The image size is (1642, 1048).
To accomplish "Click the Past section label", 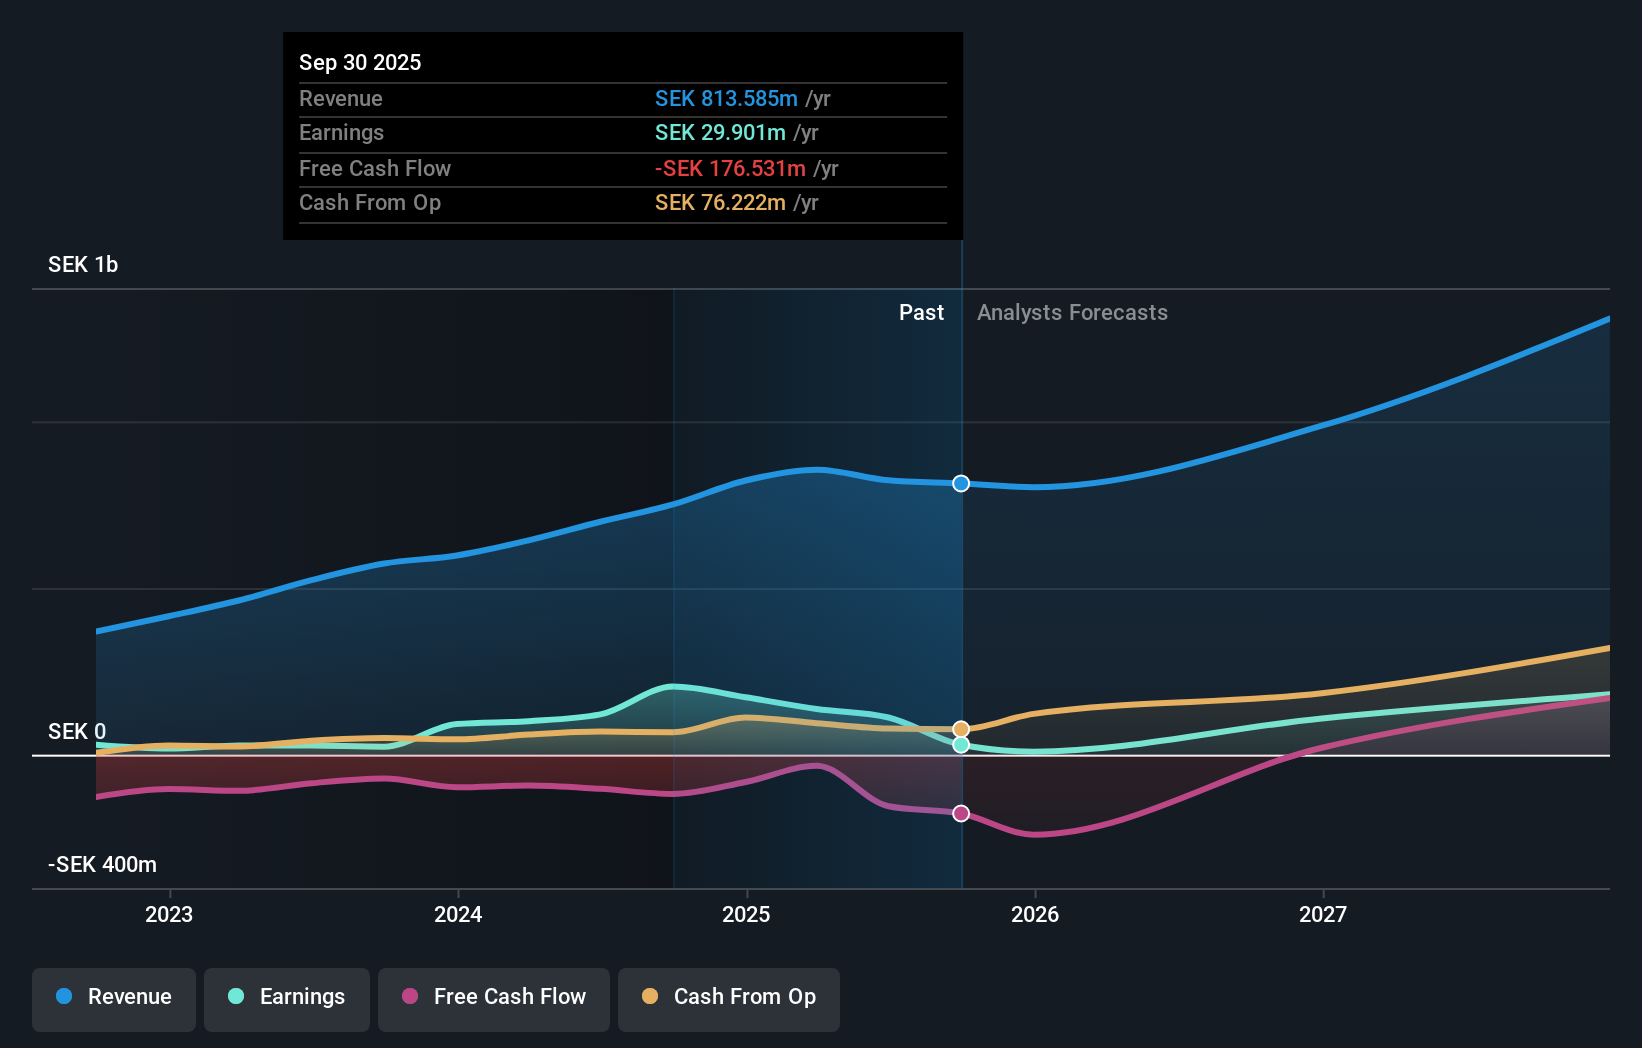I will 921,312.
